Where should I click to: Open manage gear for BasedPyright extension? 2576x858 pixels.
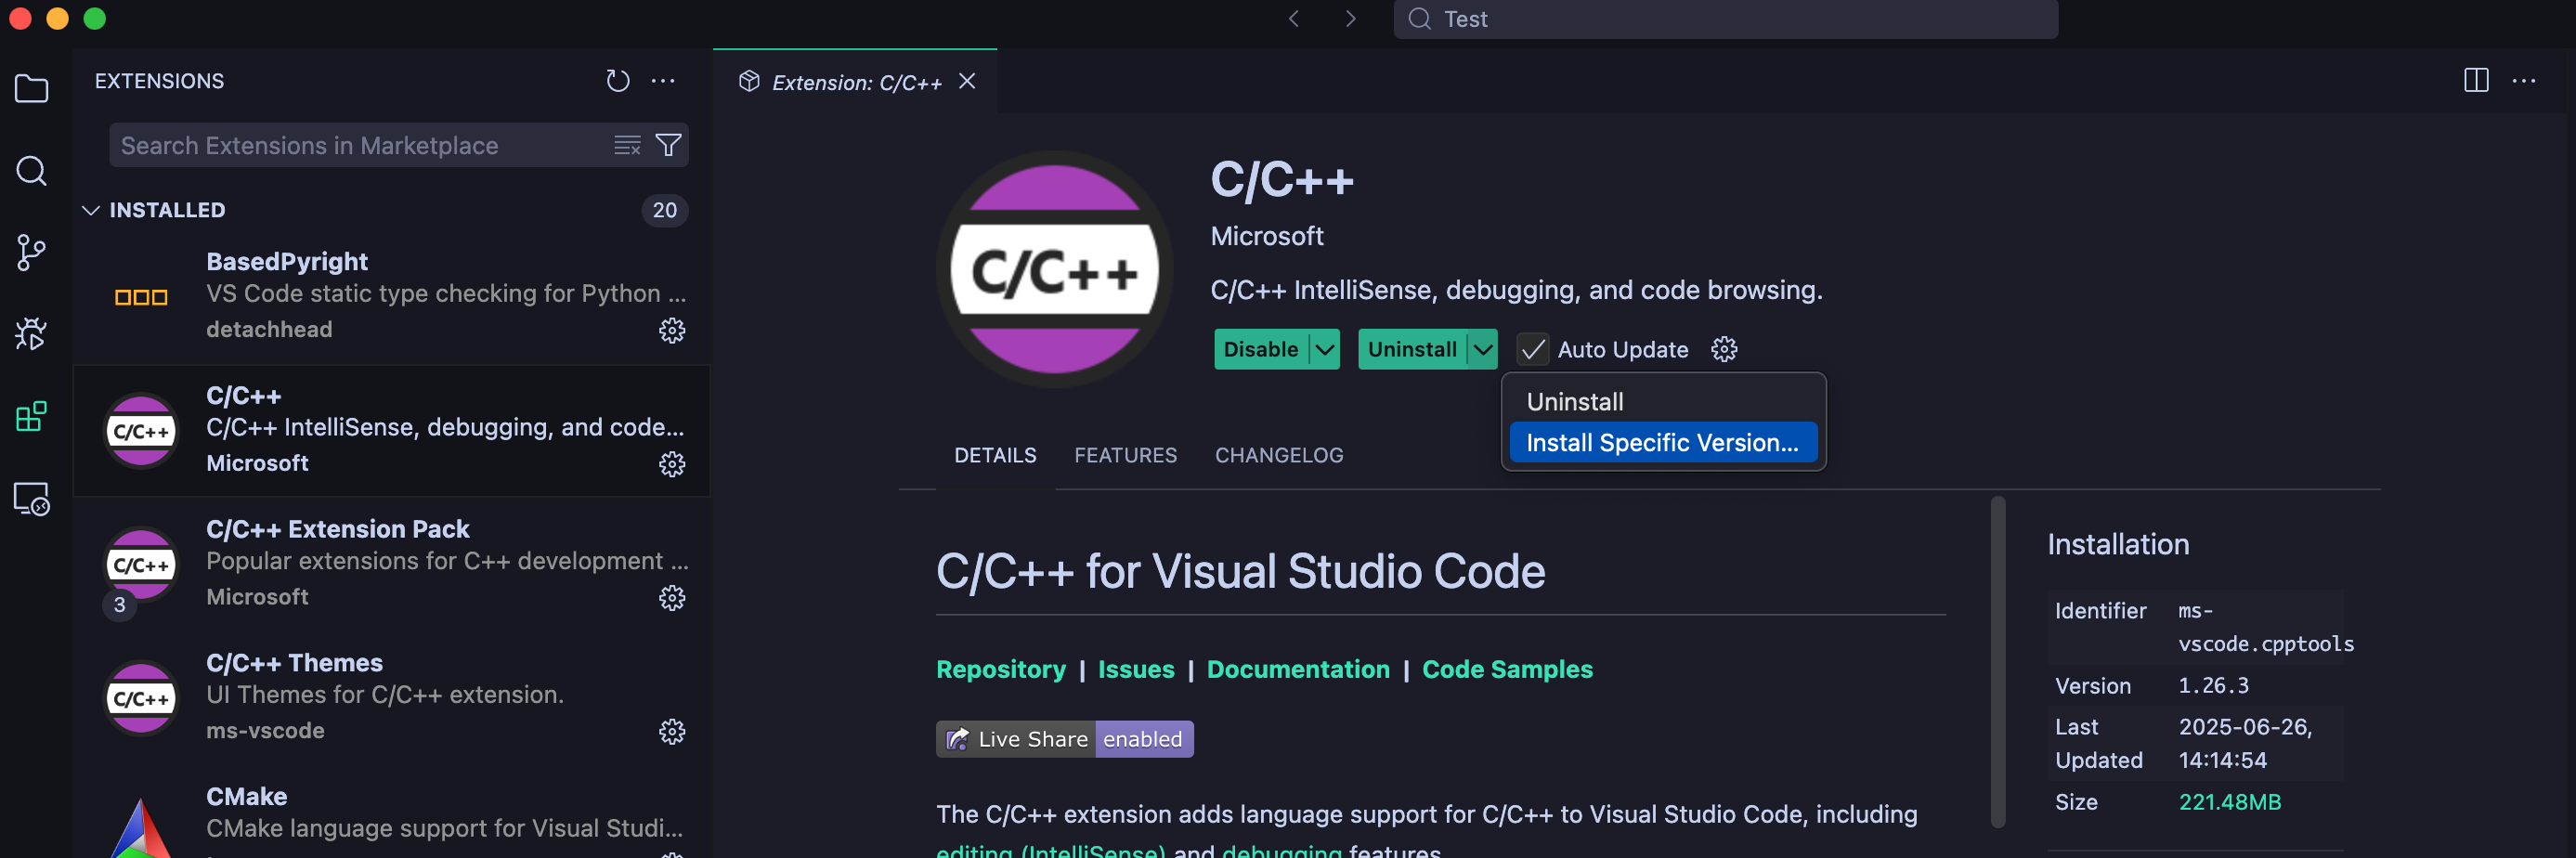point(672,331)
